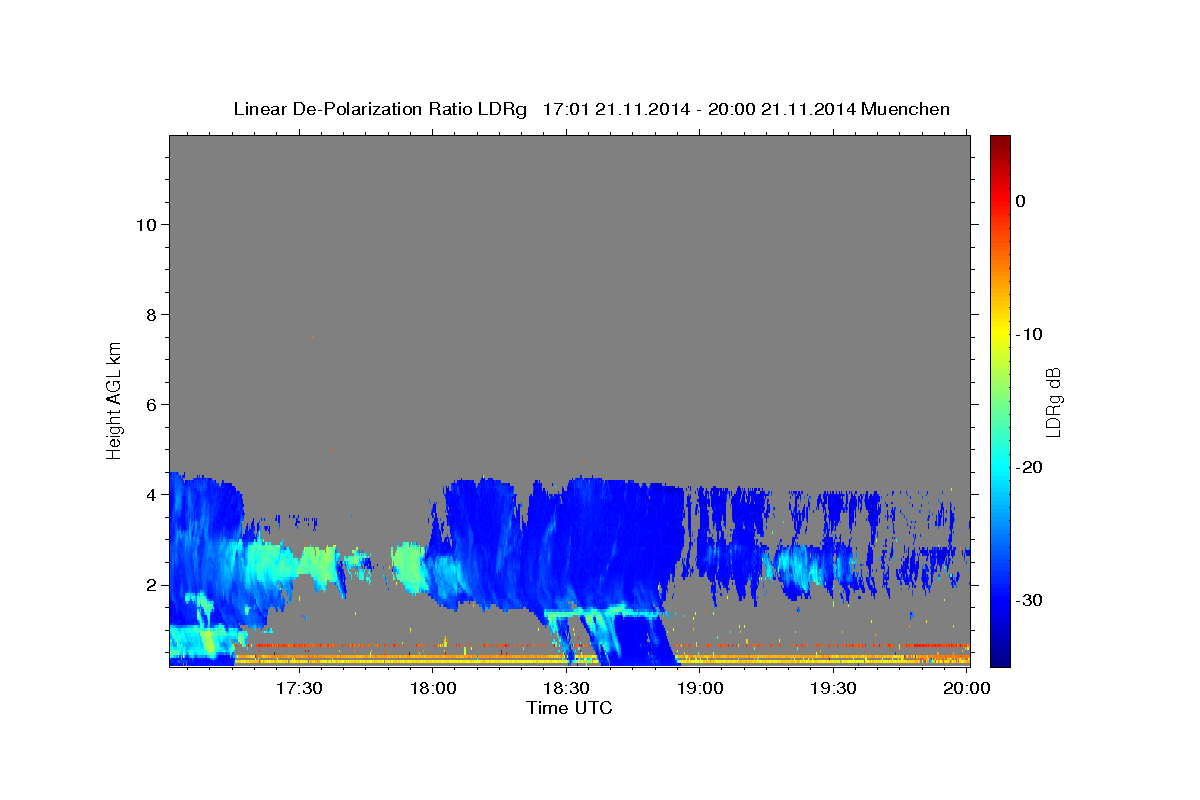Click the 18:30 time tick label
The height and width of the screenshot is (800, 1200).
pyautogui.click(x=566, y=688)
